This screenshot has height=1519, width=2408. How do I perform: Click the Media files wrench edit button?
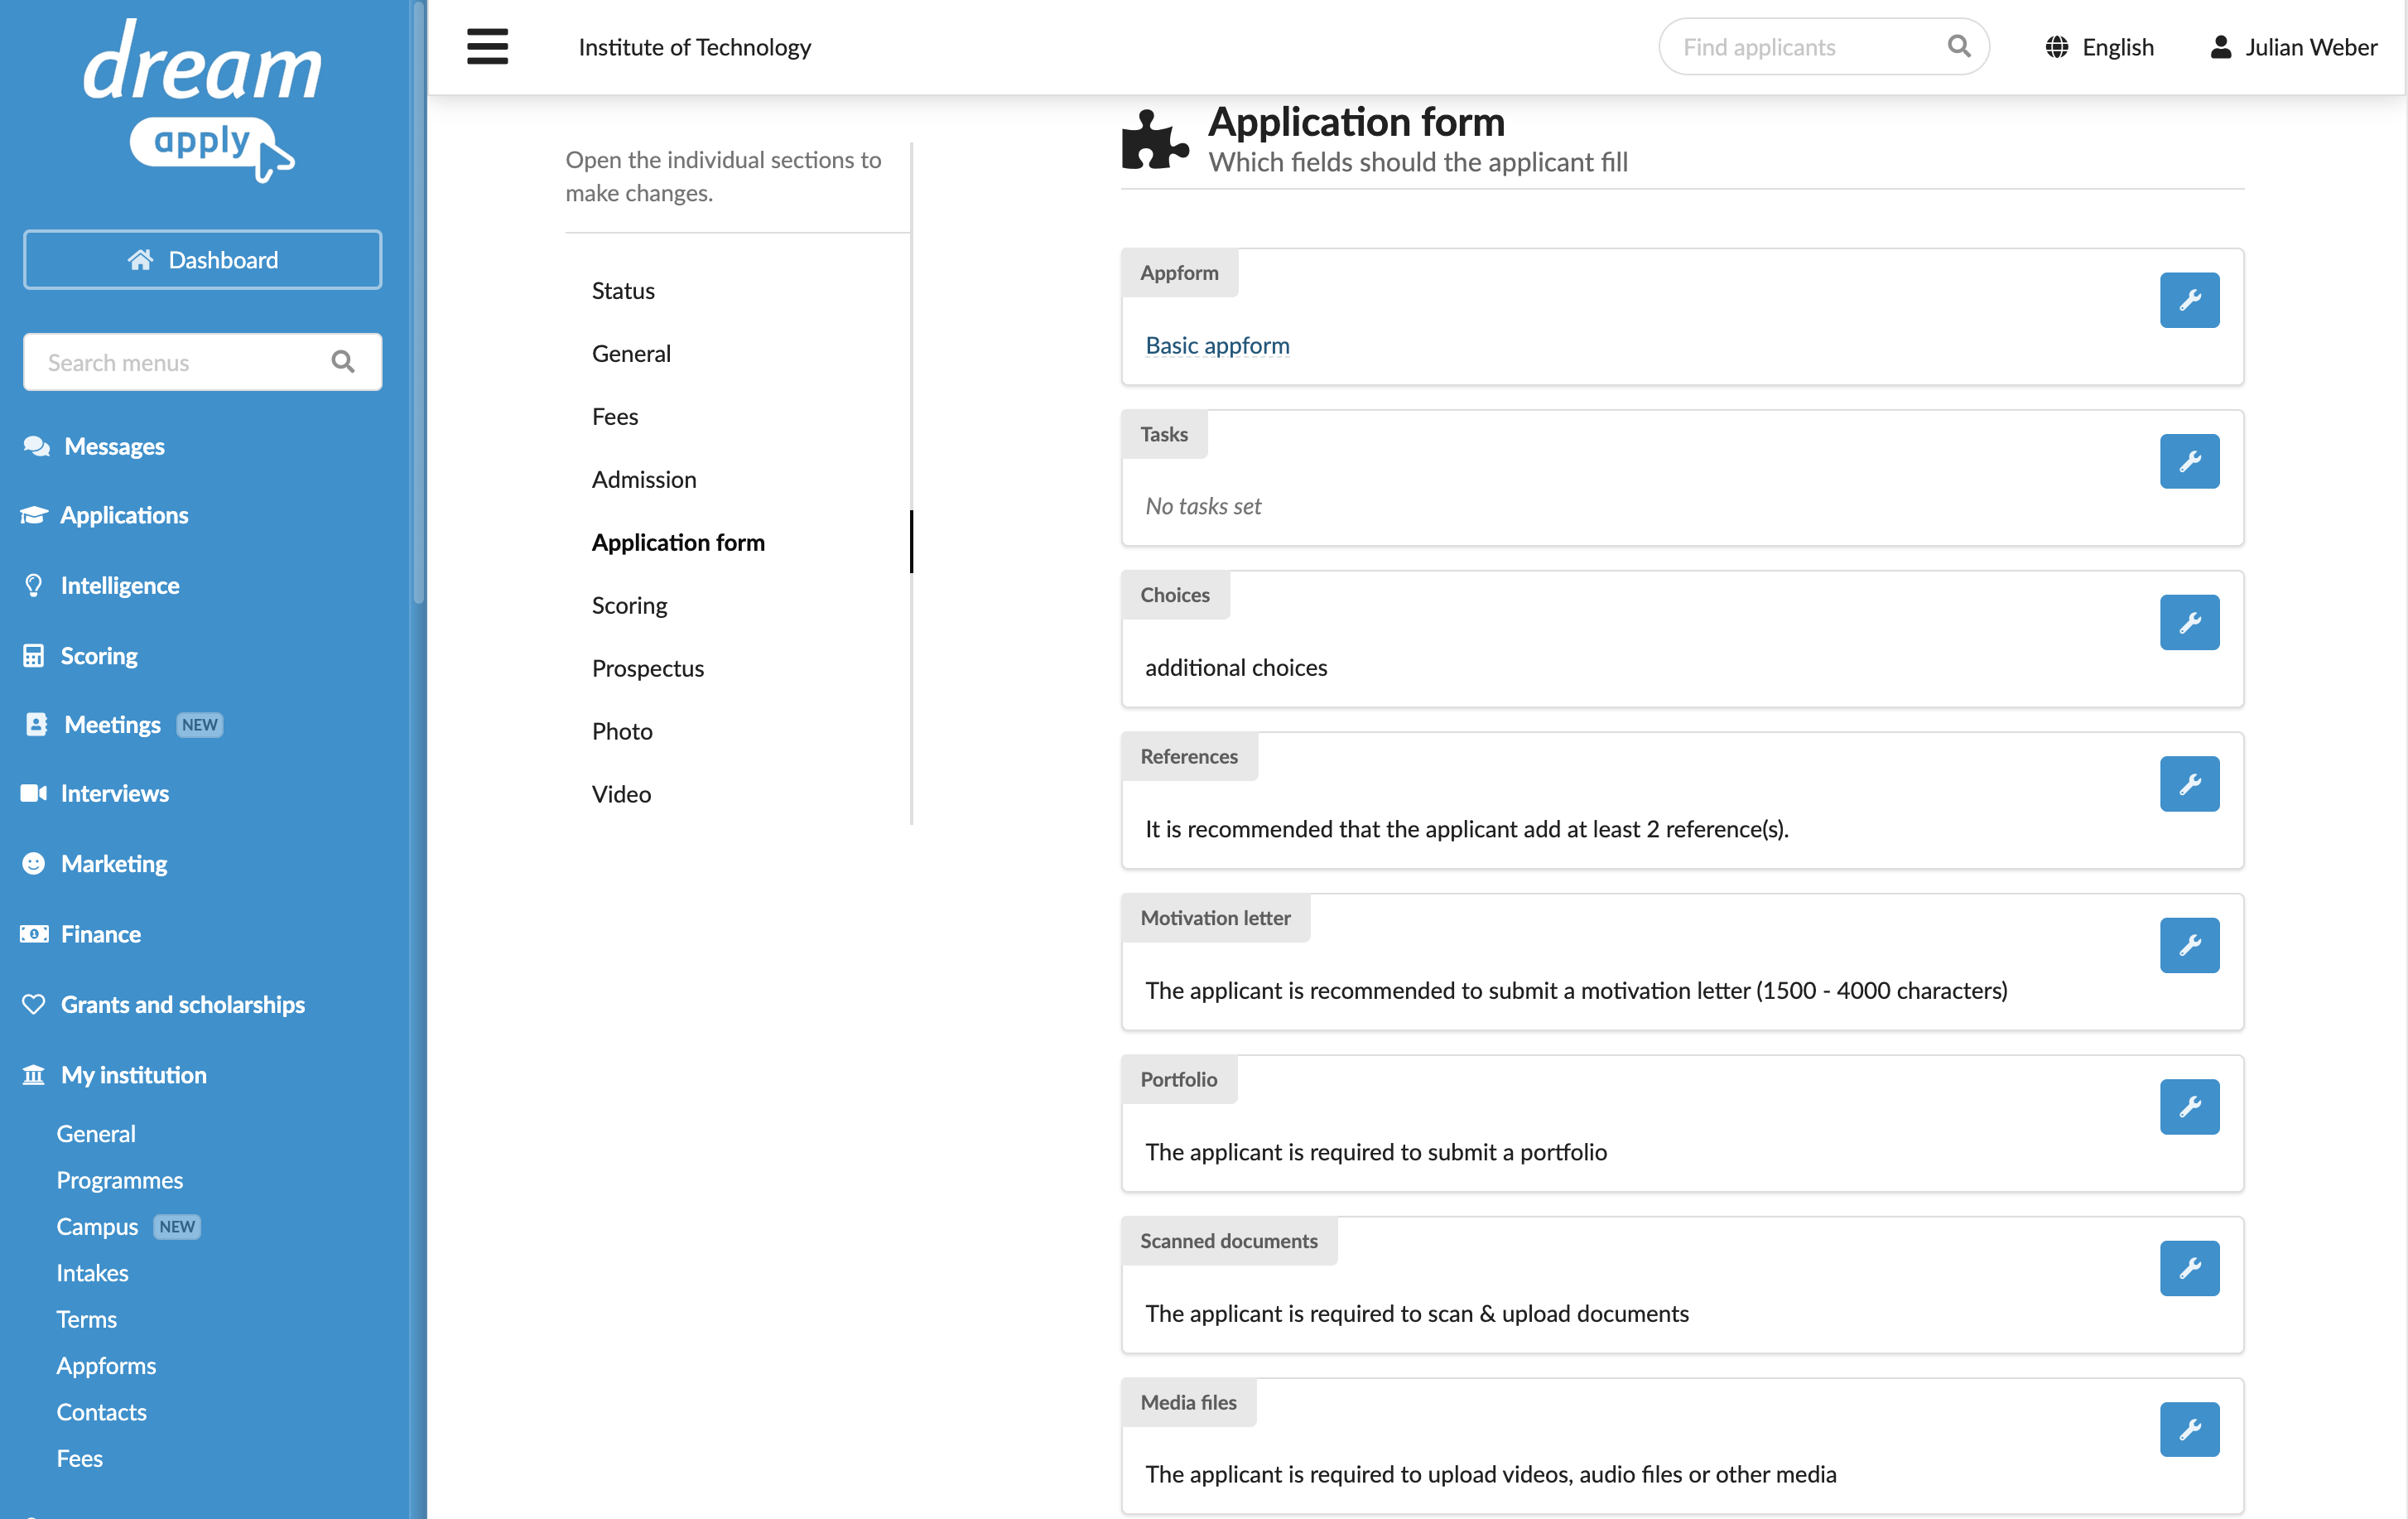point(2189,1429)
